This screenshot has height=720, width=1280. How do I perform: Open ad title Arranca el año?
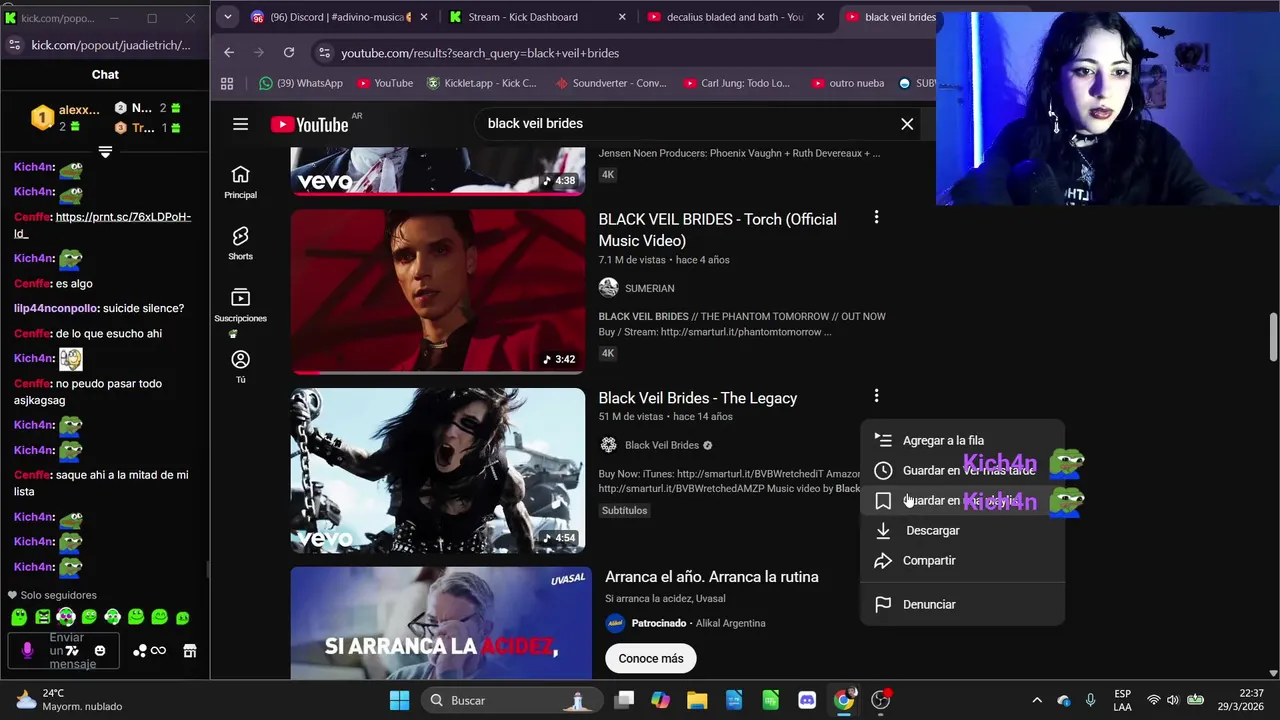712,577
